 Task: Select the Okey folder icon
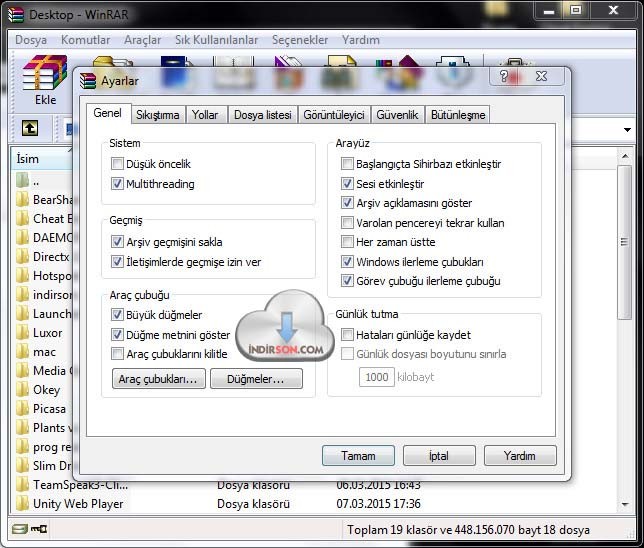click(x=22, y=389)
